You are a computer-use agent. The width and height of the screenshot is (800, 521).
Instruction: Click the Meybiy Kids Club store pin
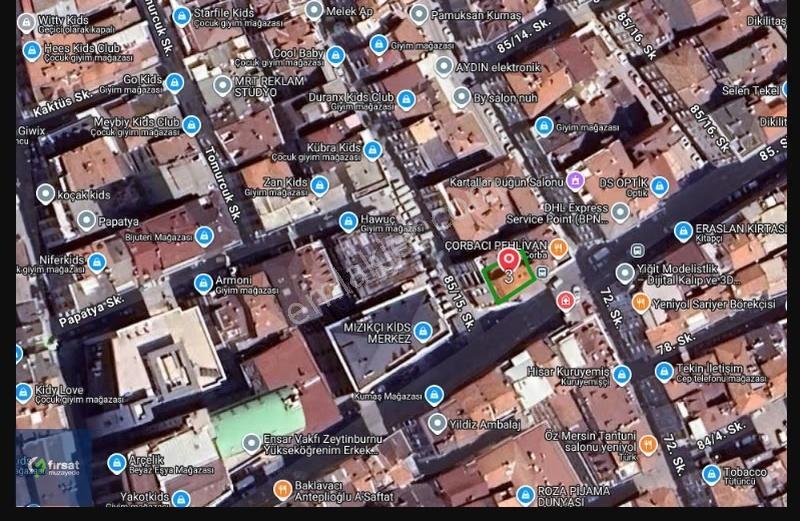191,125
